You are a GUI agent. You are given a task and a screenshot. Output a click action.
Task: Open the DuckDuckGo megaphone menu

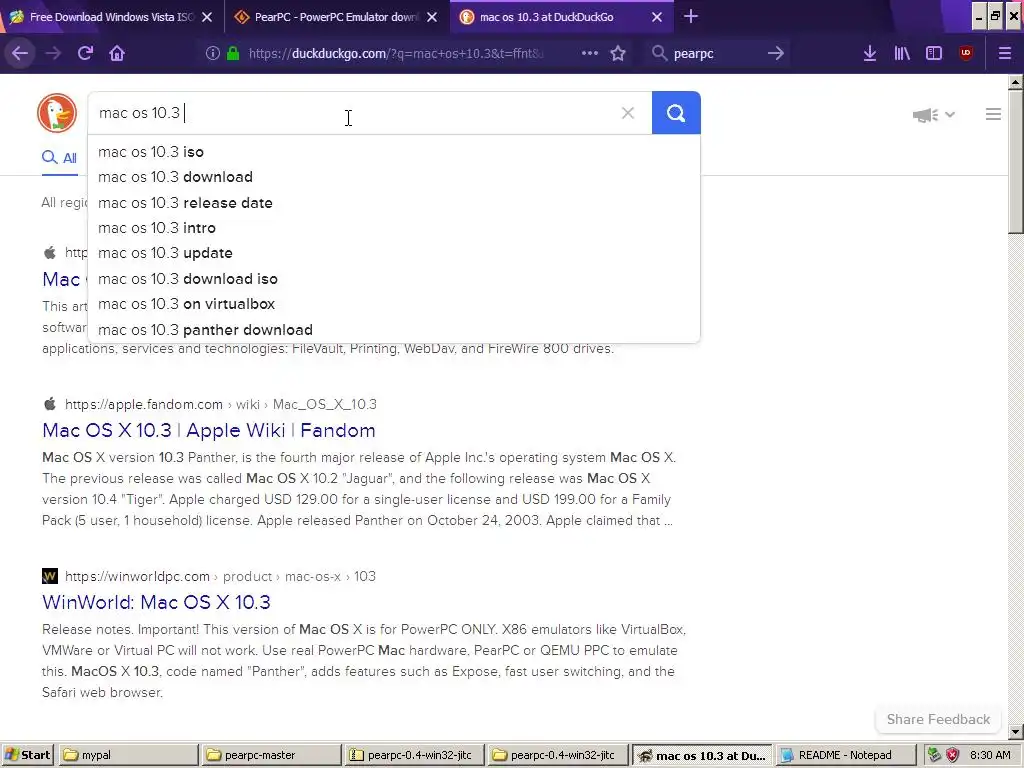pyautogui.click(x=933, y=115)
